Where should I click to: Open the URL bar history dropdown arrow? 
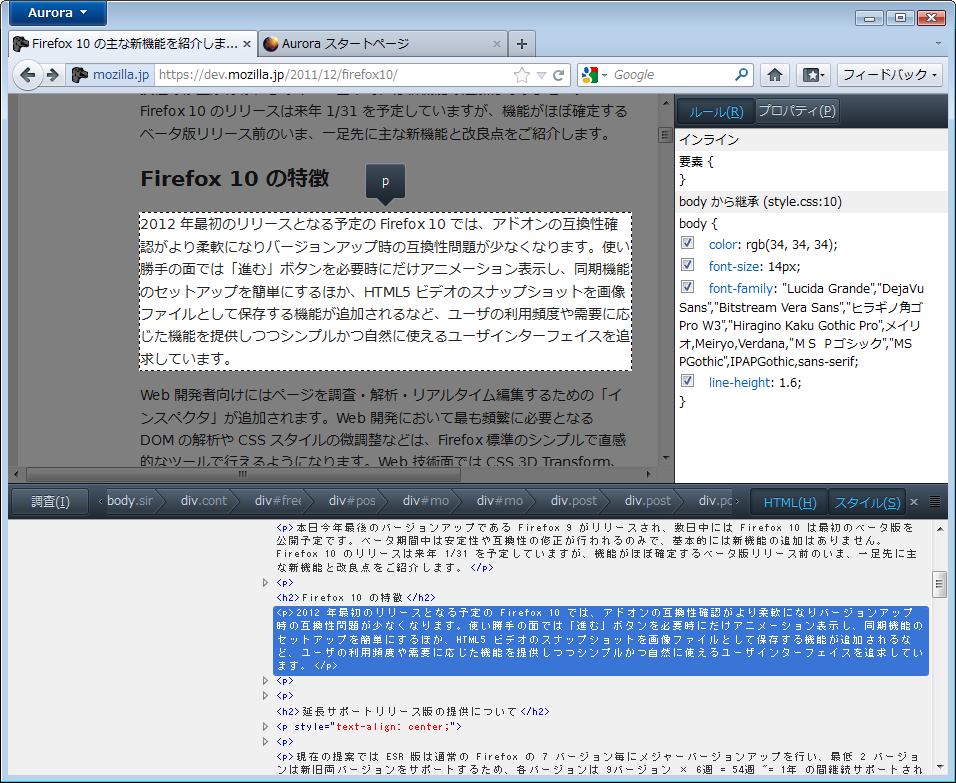click(541, 76)
